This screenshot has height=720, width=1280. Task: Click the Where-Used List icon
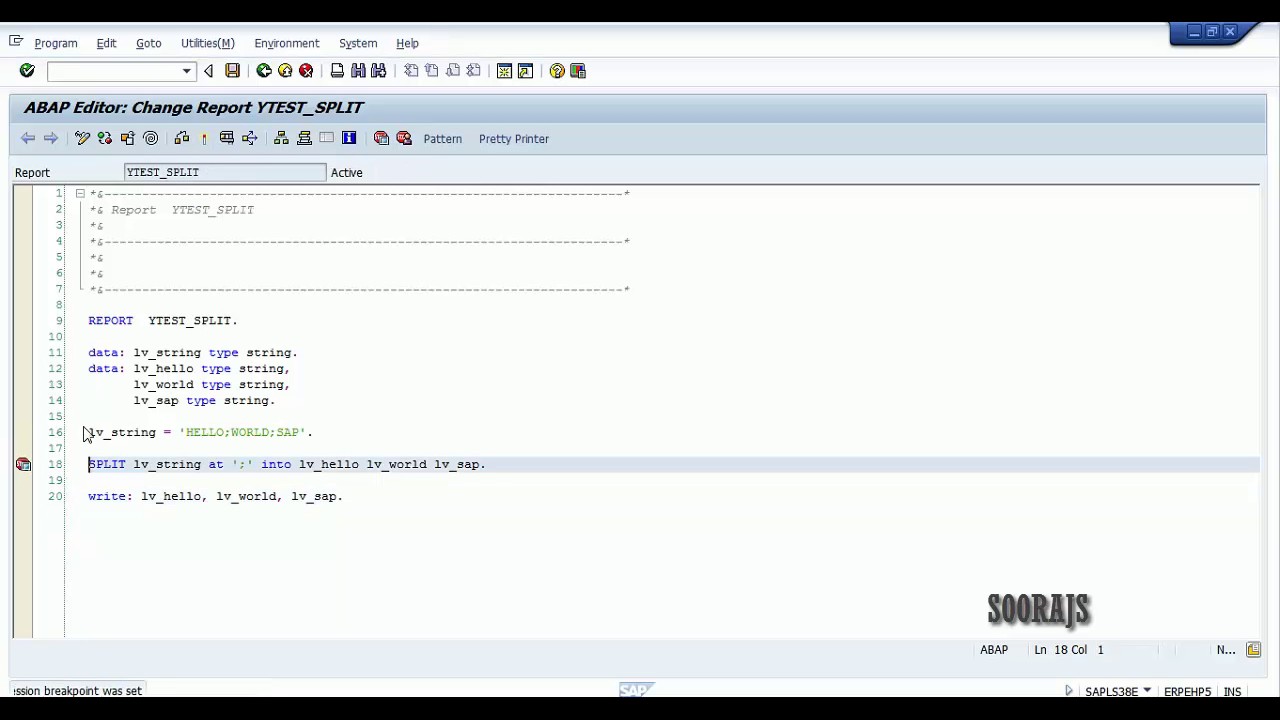249,138
